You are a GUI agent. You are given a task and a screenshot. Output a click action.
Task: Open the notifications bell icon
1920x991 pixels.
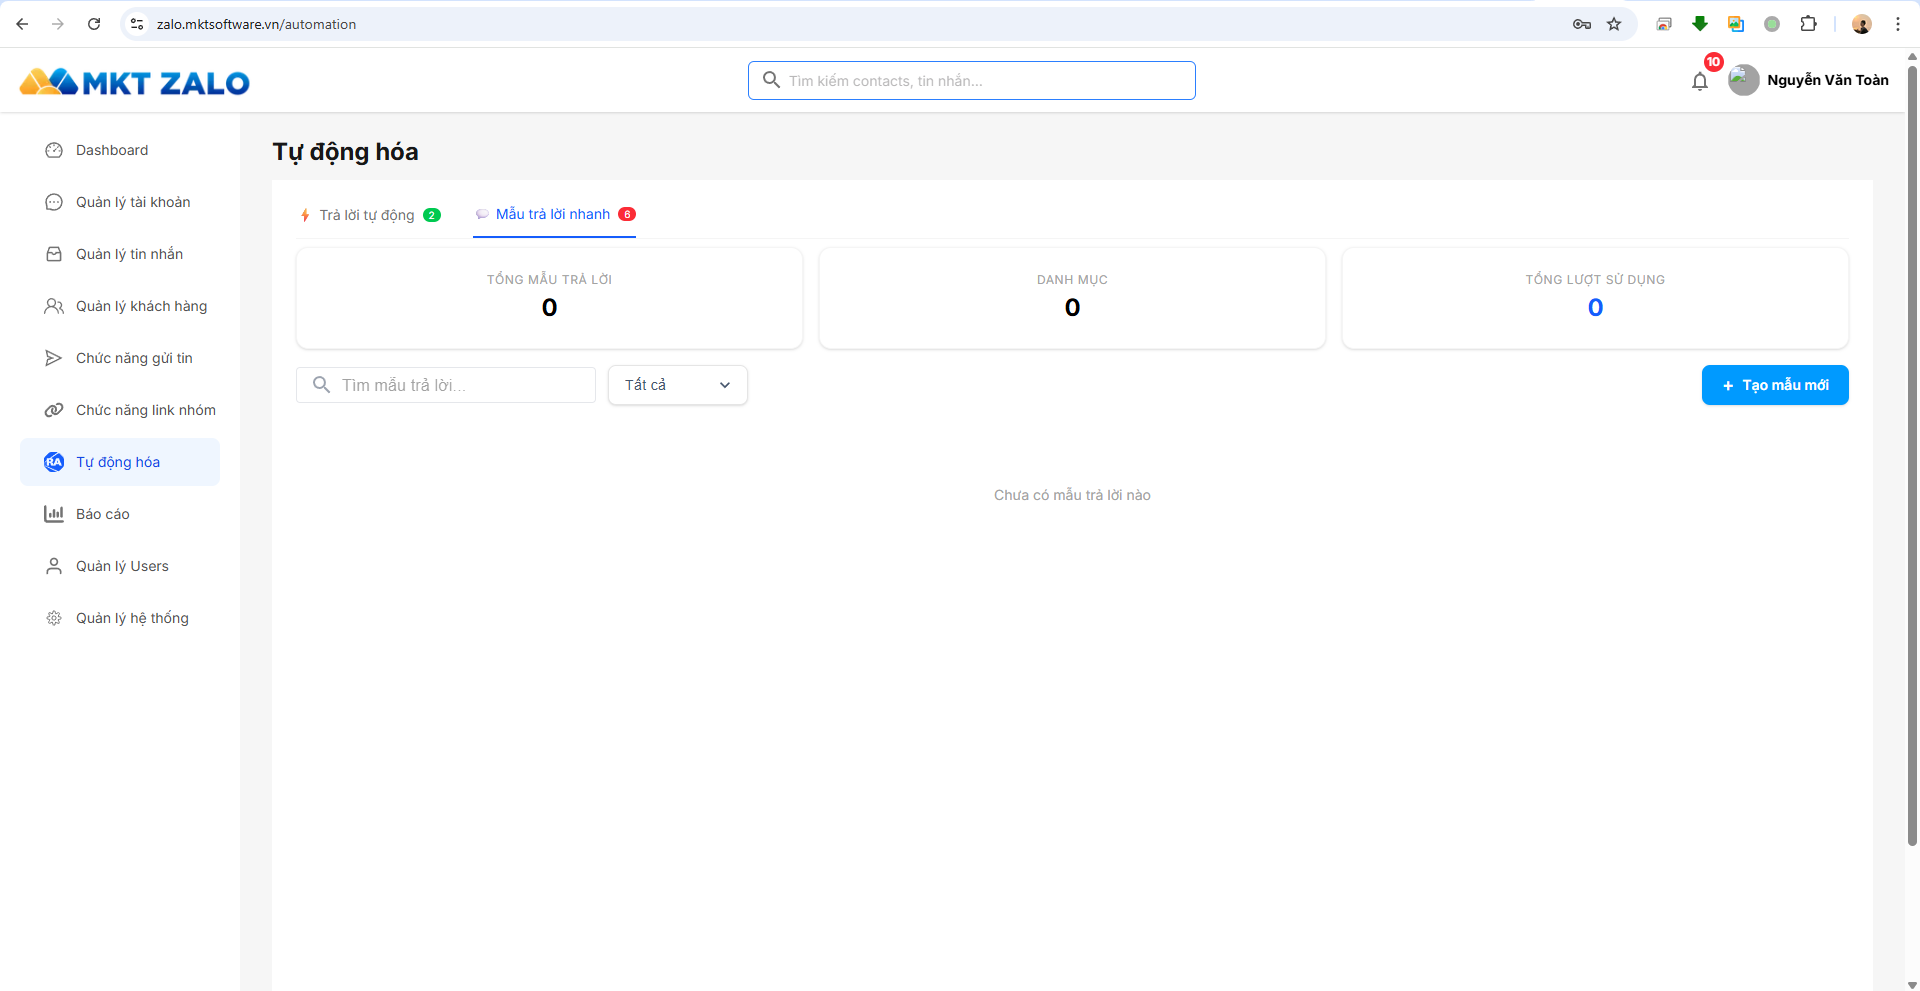coord(1699,81)
